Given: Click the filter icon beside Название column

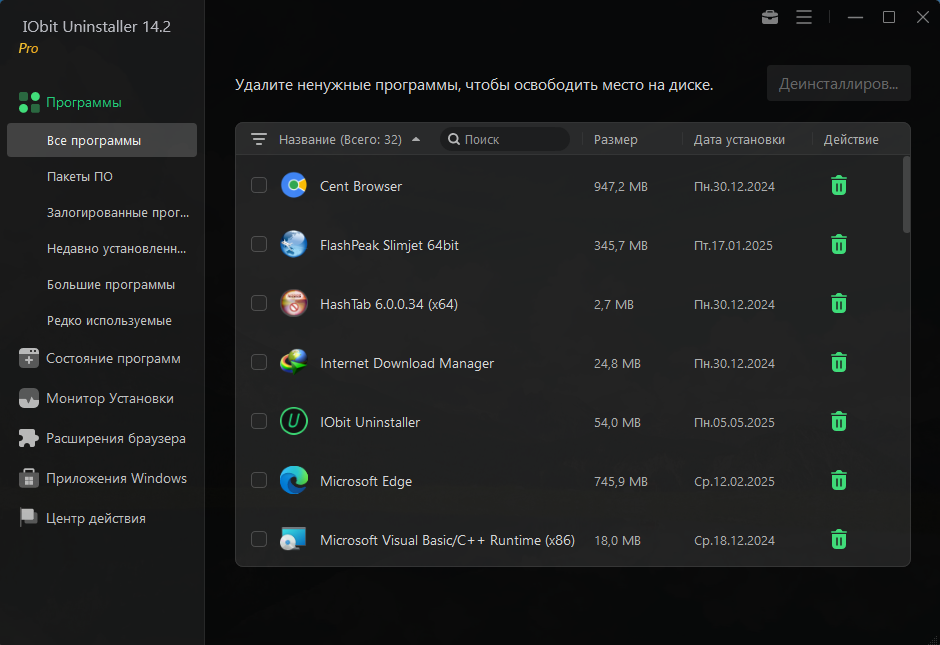Looking at the screenshot, I should pos(259,140).
